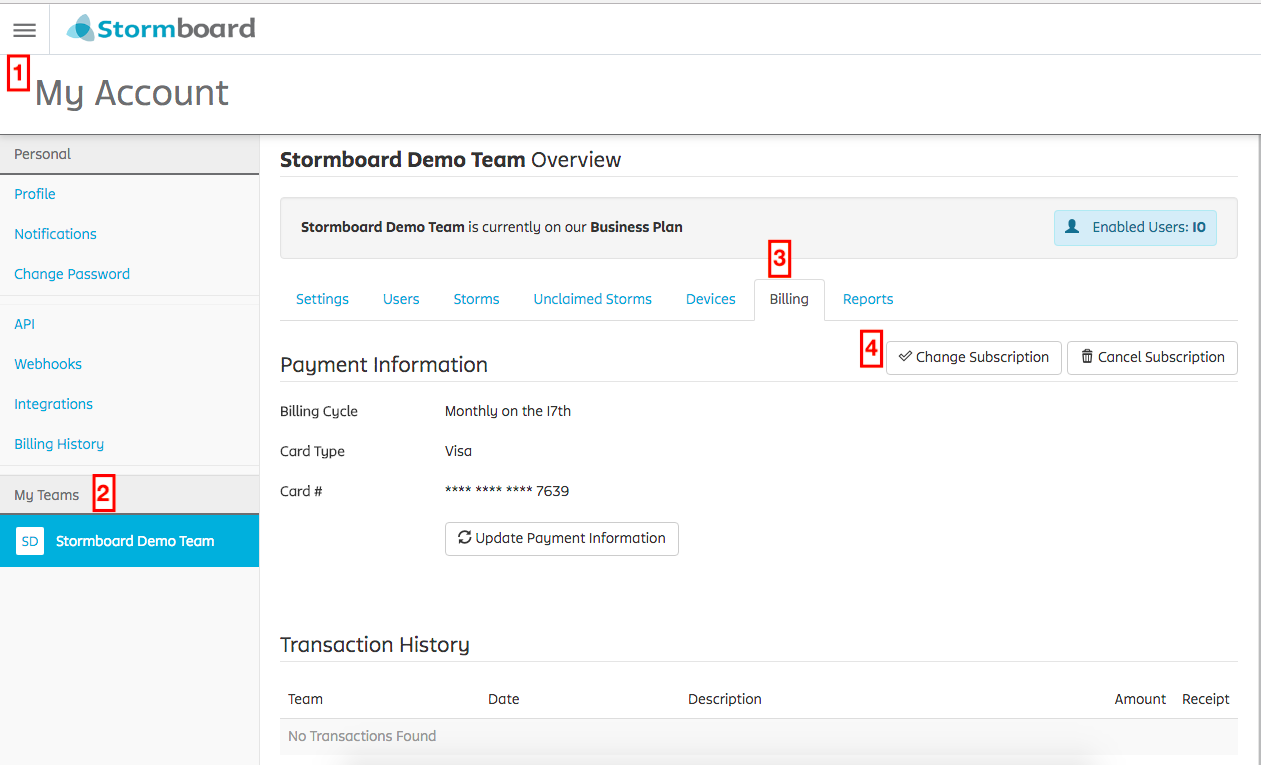Click the My Account page title

click(x=132, y=93)
